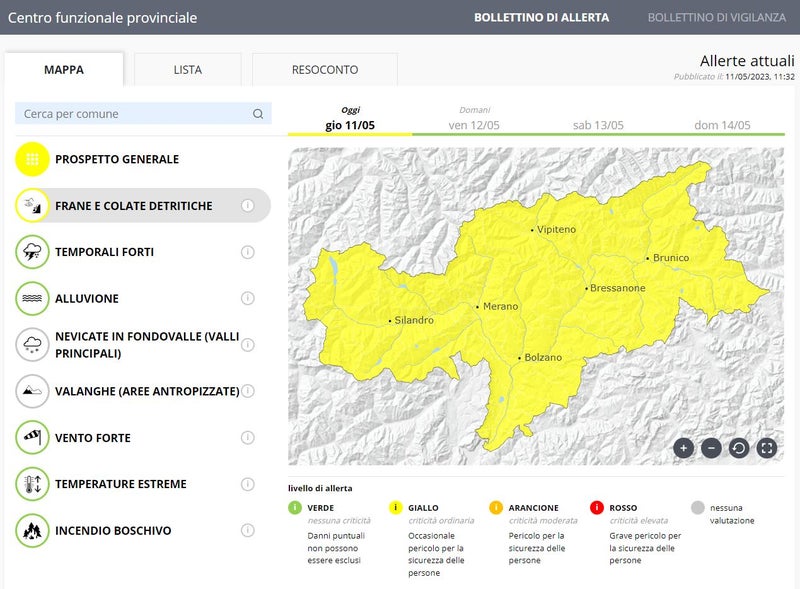The height and width of the screenshot is (589, 800).
Task: Select the ven 12/05 day
Action: (x=474, y=125)
